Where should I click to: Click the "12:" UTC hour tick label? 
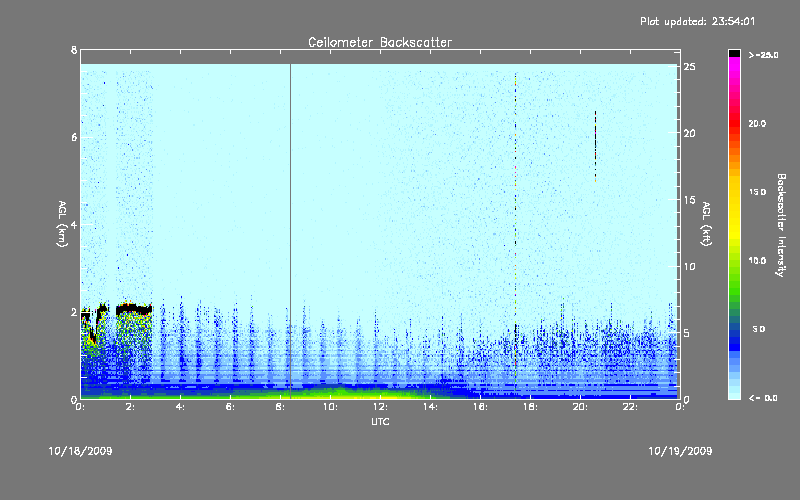click(x=381, y=407)
